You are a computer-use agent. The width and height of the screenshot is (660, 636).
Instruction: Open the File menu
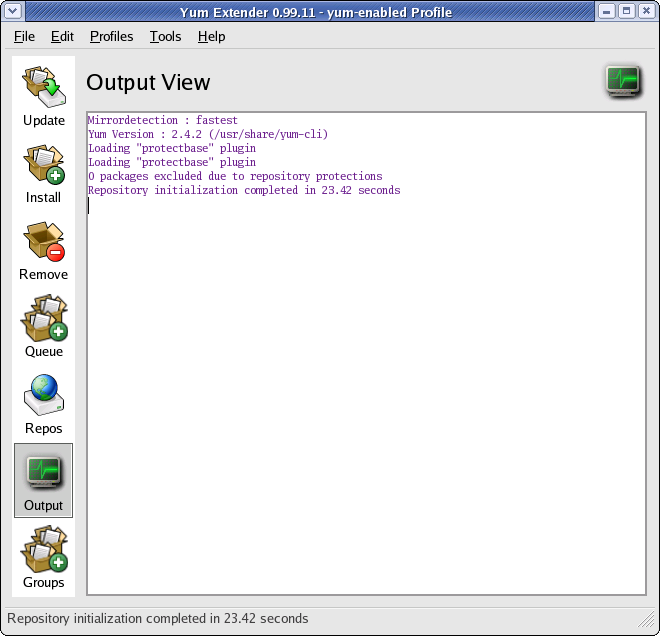[24, 36]
